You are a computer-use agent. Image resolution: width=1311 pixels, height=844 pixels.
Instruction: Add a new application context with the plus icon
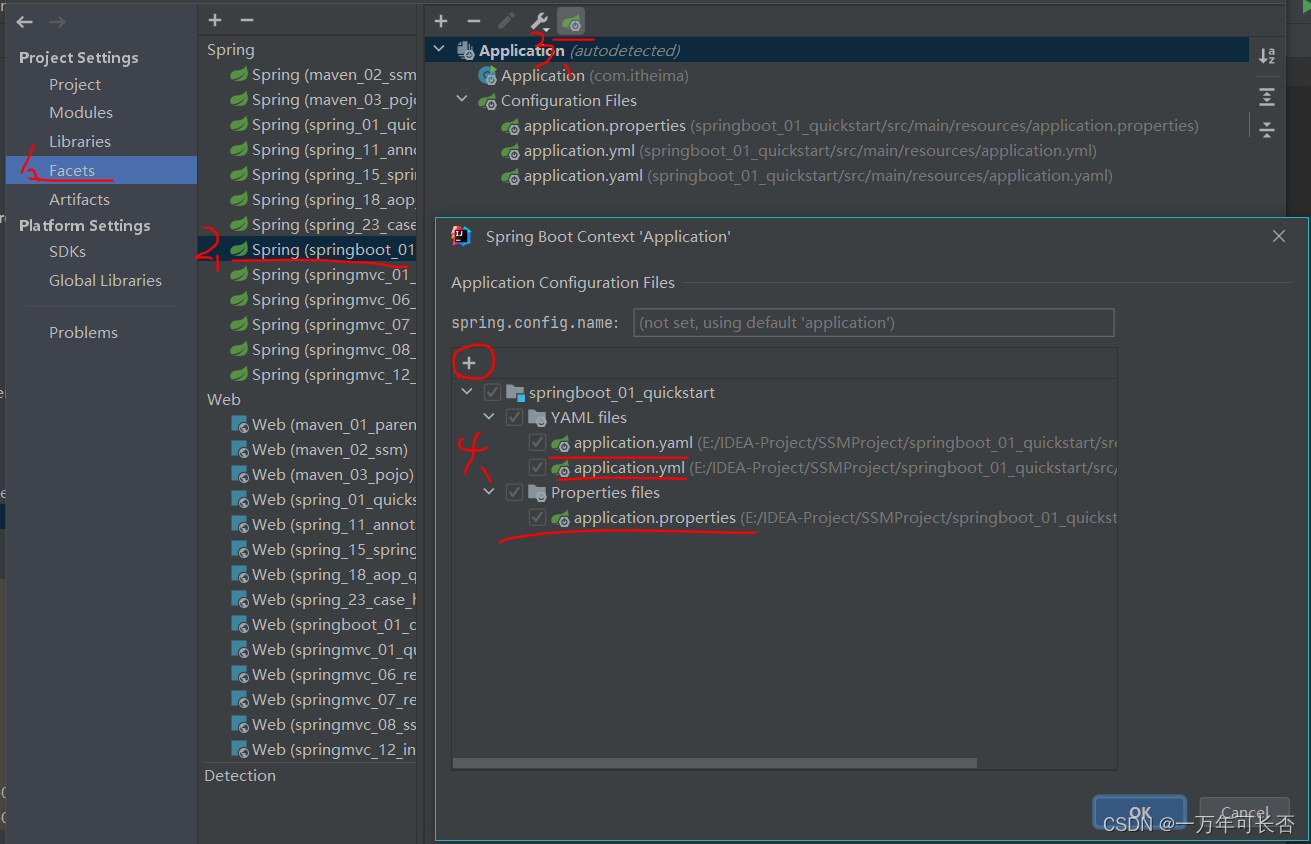pyautogui.click(x=441, y=21)
